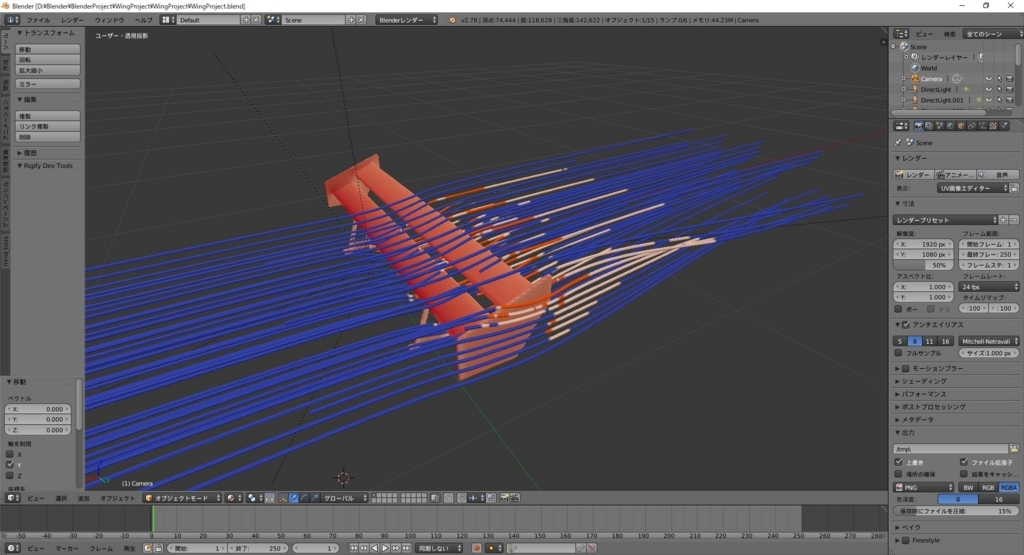Open the ヘルプ menu
1024x555 pixels.
[x=143, y=20]
